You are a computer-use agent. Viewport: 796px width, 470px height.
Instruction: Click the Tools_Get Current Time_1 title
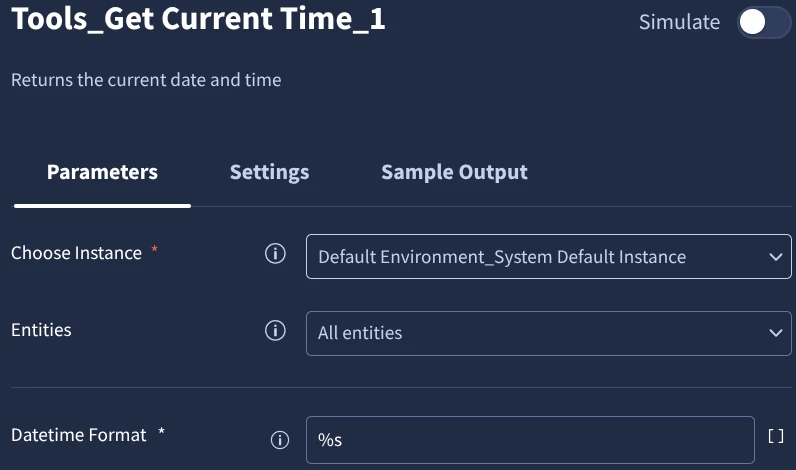[x=198, y=19]
